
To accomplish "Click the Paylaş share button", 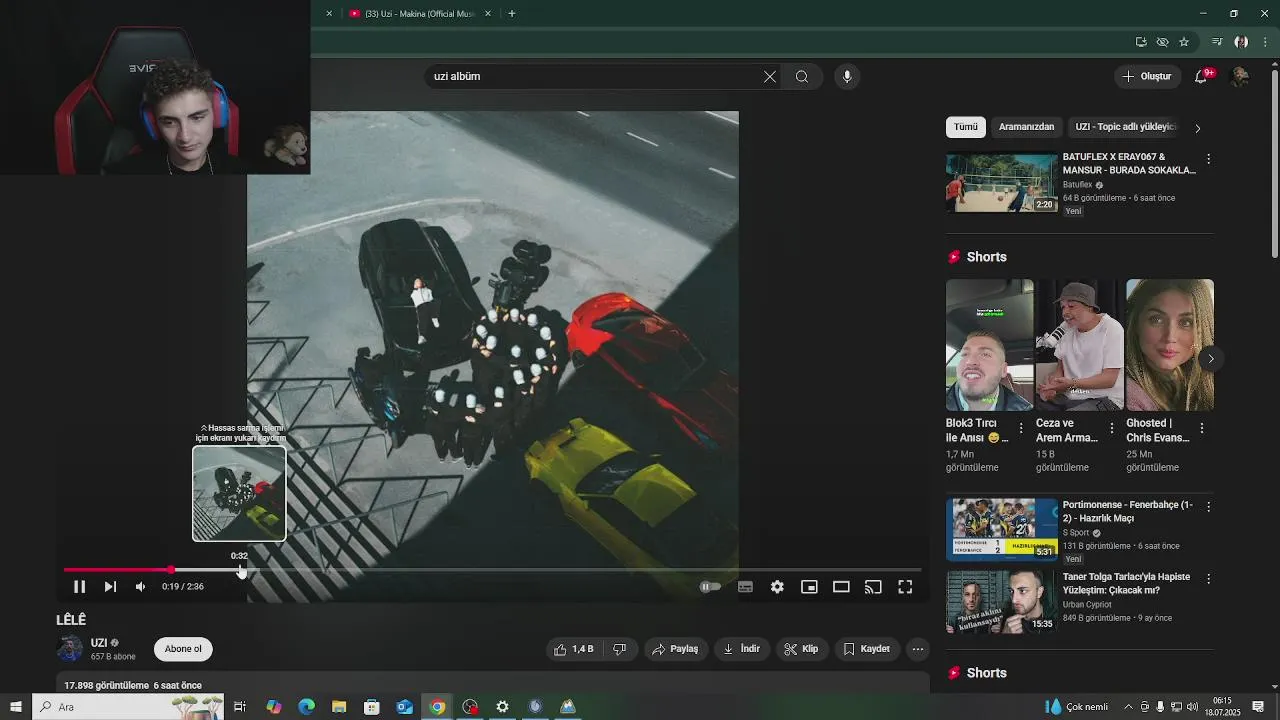I will (x=675, y=649).
